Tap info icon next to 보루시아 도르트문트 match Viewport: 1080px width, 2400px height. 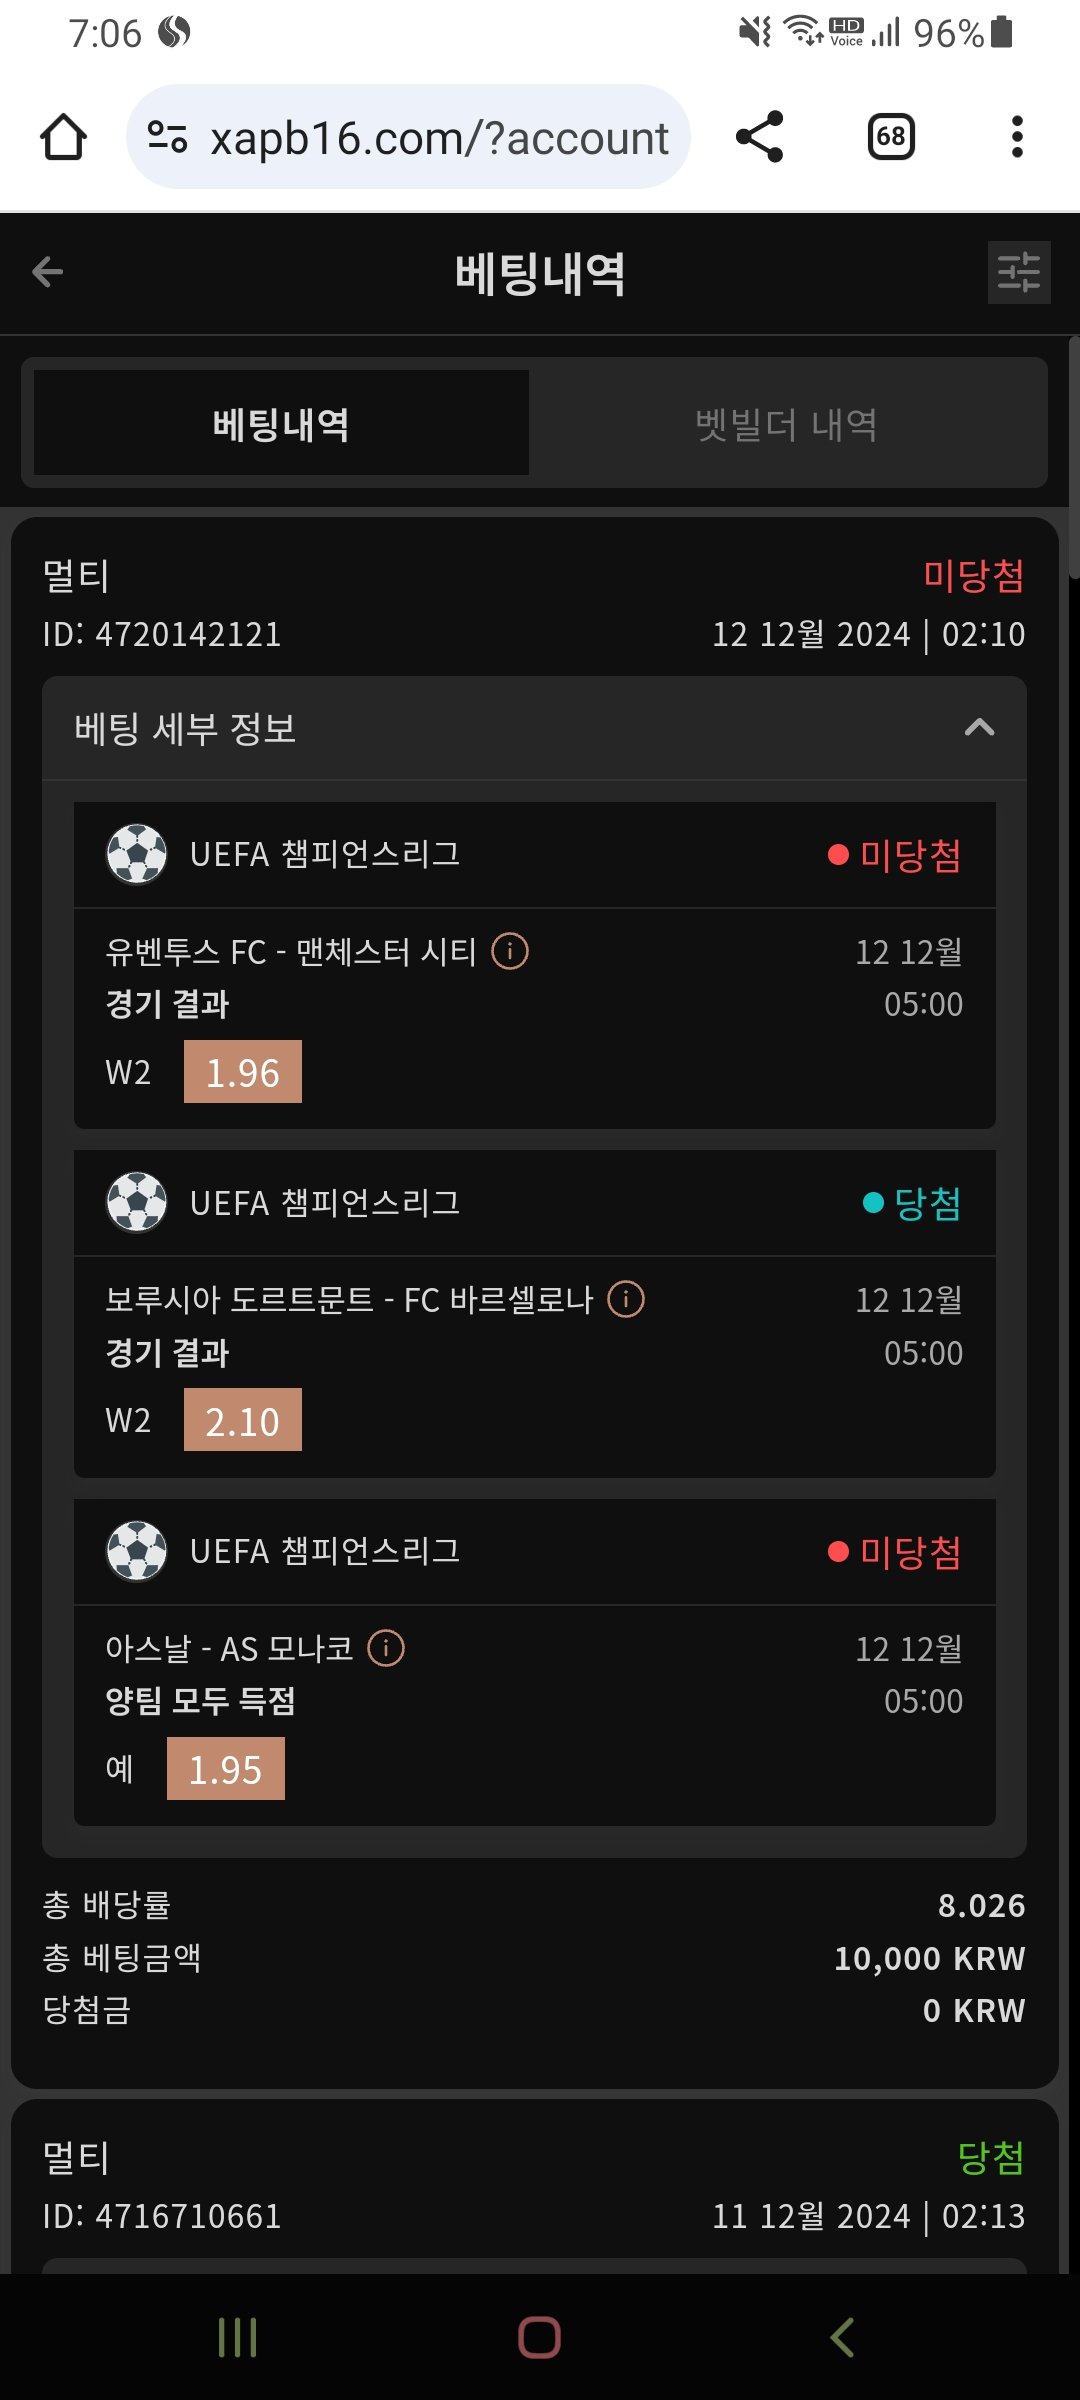(626, 1299)
